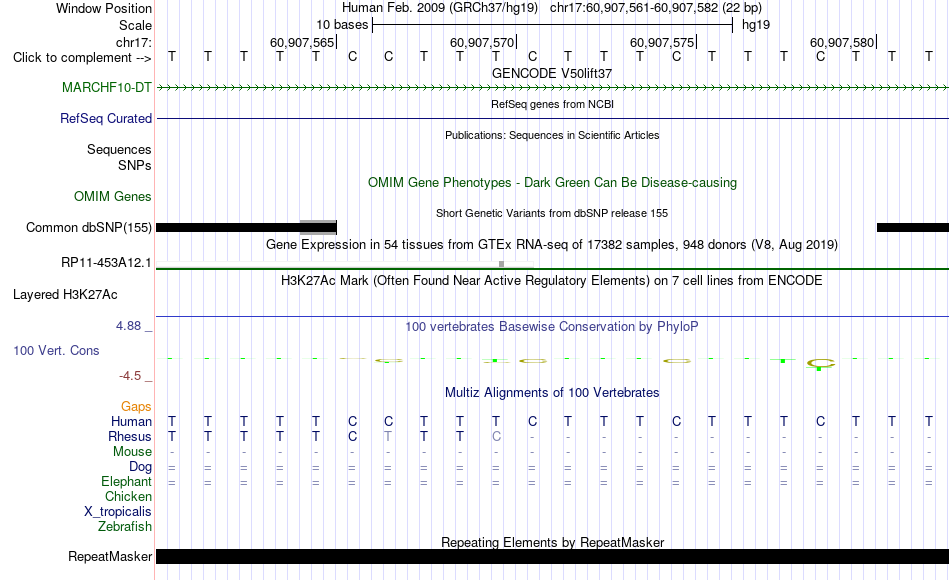The height and width of the screenshot is (580, 950).
Task: Click 'Repeating Elements by RepeatMasker' title
Action: [x=553, y=542]
